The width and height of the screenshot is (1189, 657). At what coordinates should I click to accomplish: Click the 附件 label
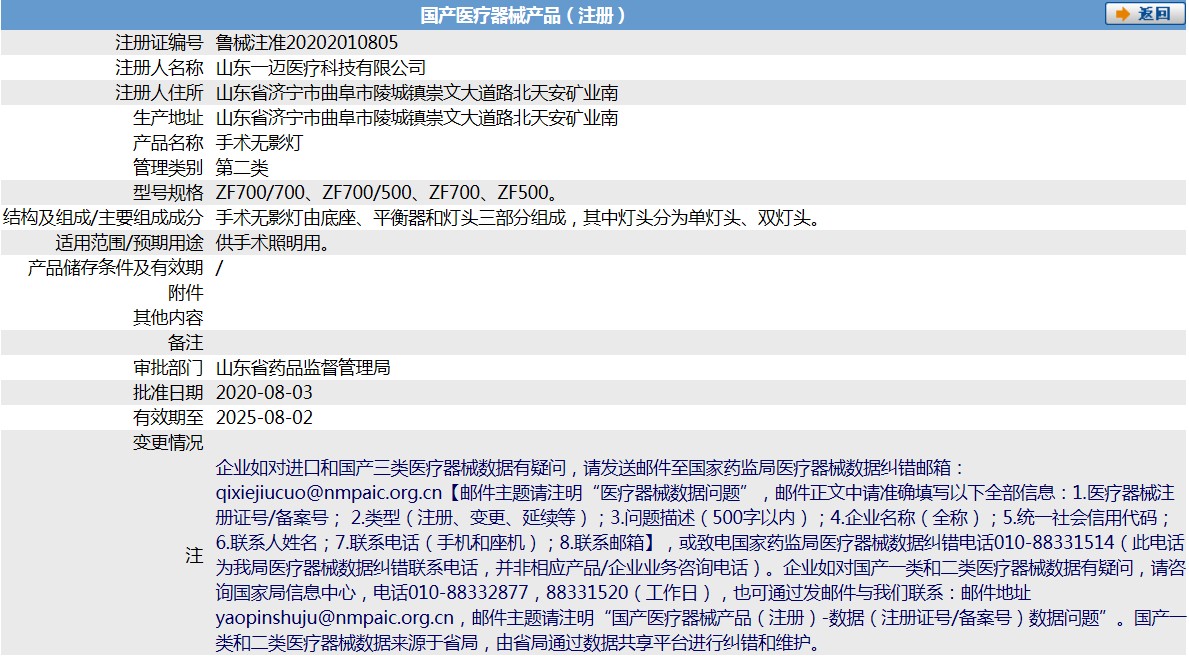pyautogui.click(x=186, y=293)
